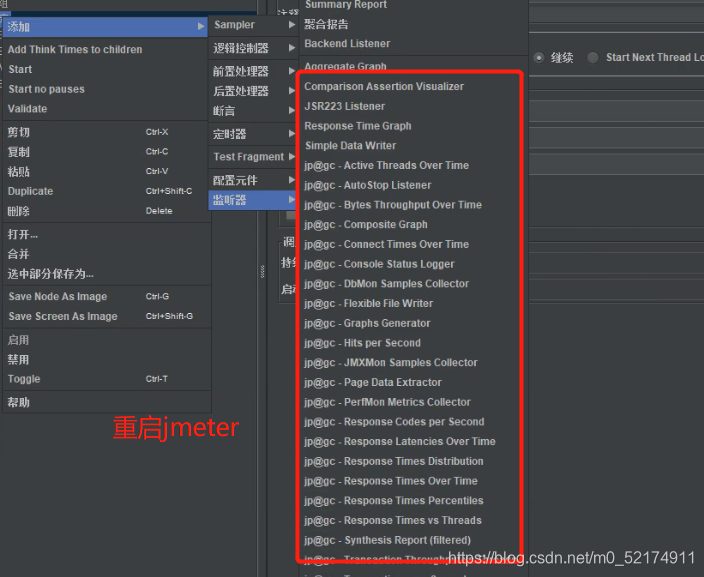Grab the vertical panel splitter handle
Viewport: 704px width, 577px height.
point(263,272)
